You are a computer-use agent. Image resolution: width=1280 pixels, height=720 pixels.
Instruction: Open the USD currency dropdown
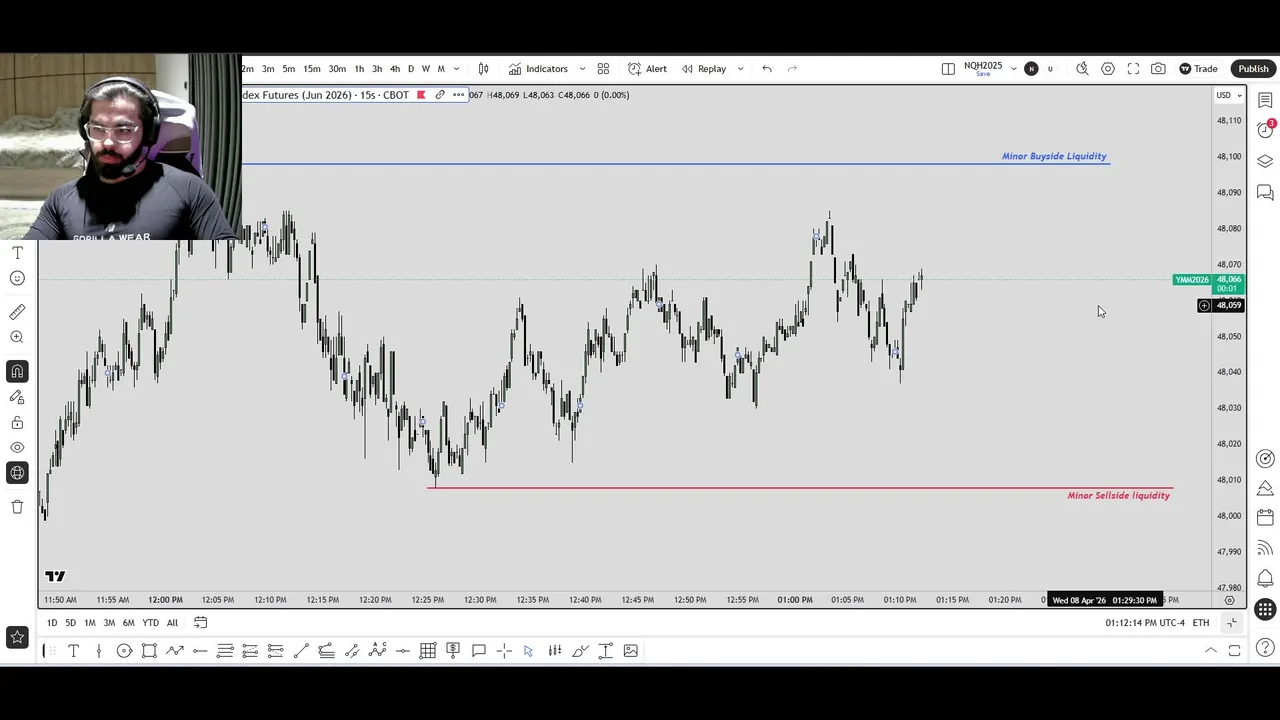pyautogui.click(x=1229, y=95)
